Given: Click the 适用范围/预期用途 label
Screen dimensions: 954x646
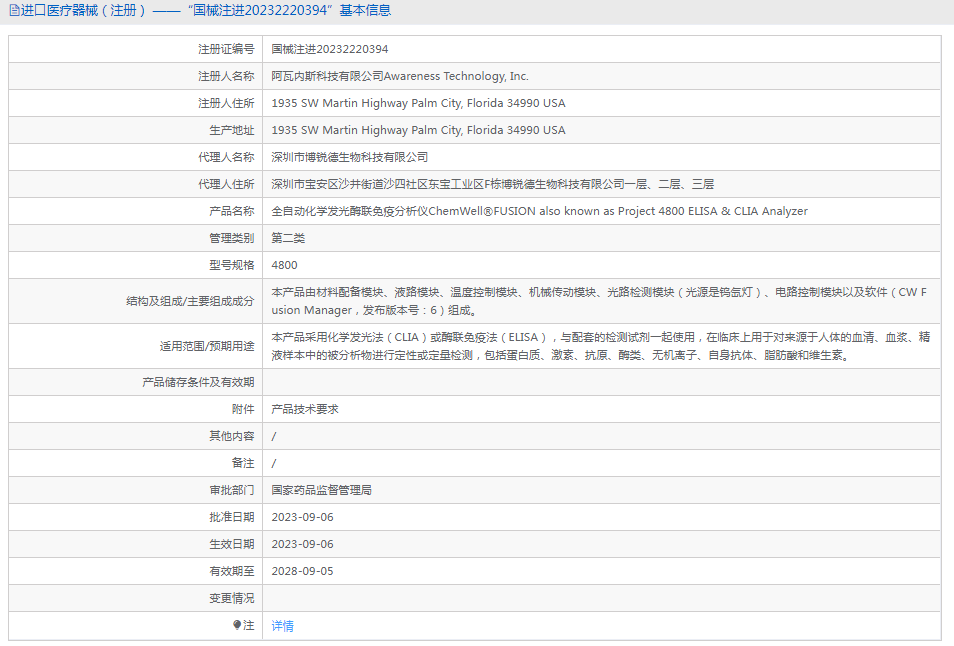Looking at the screenshot, I should (x=207, y=346).
